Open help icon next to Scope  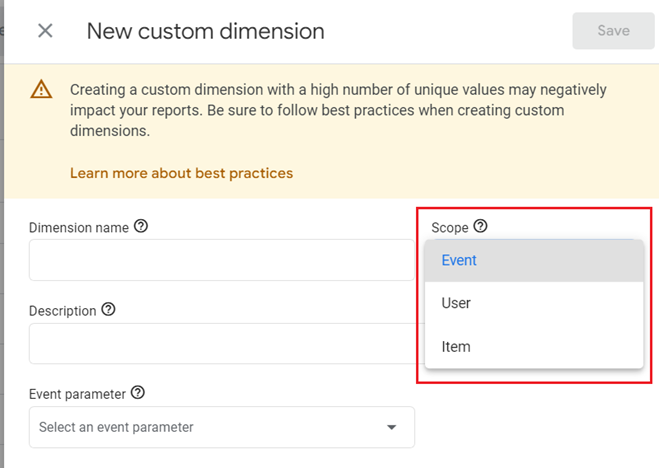(x=481, y=227)
